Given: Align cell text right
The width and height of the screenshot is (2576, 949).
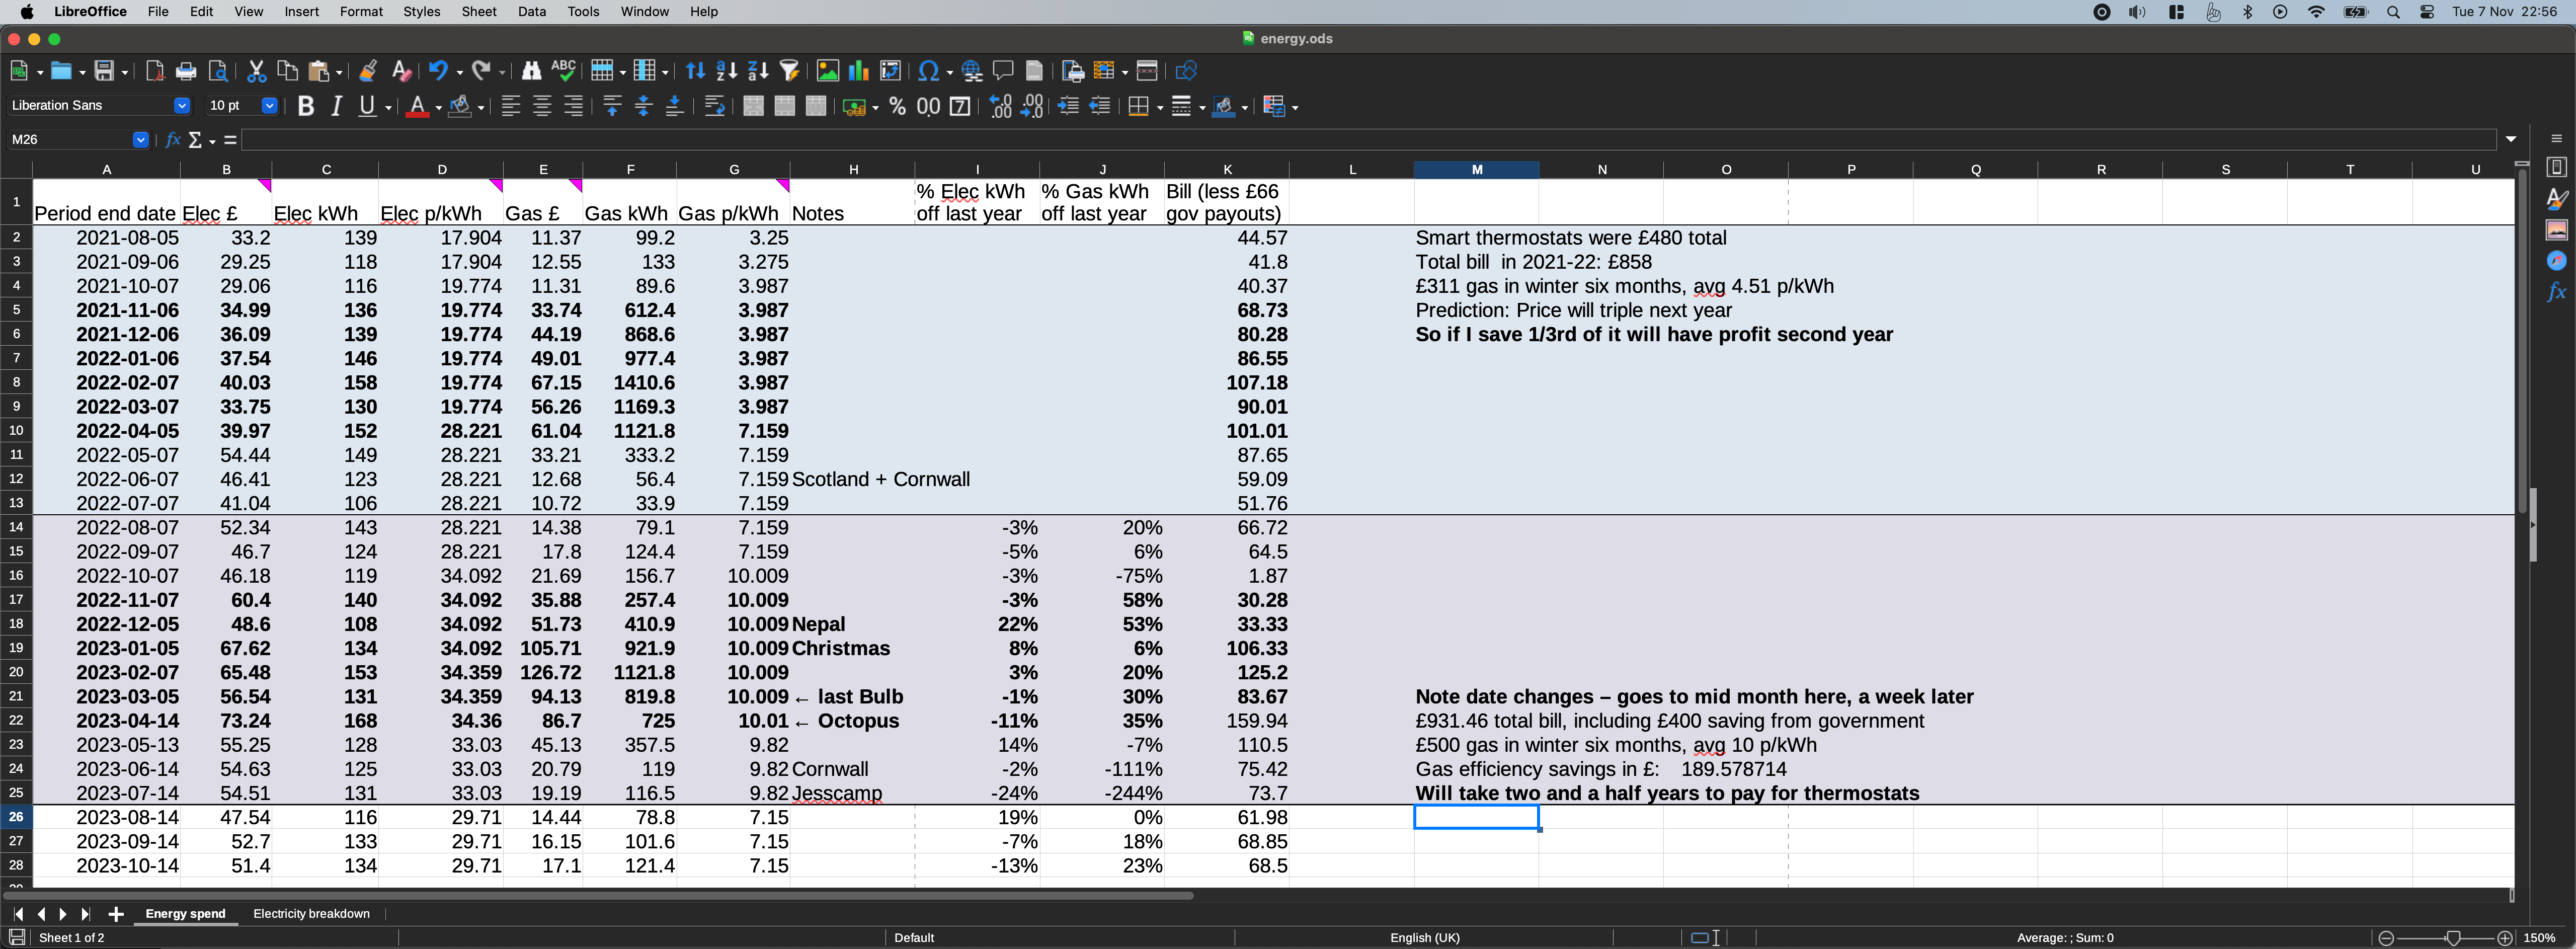Looking at the screenshot, I should point(574,106).
